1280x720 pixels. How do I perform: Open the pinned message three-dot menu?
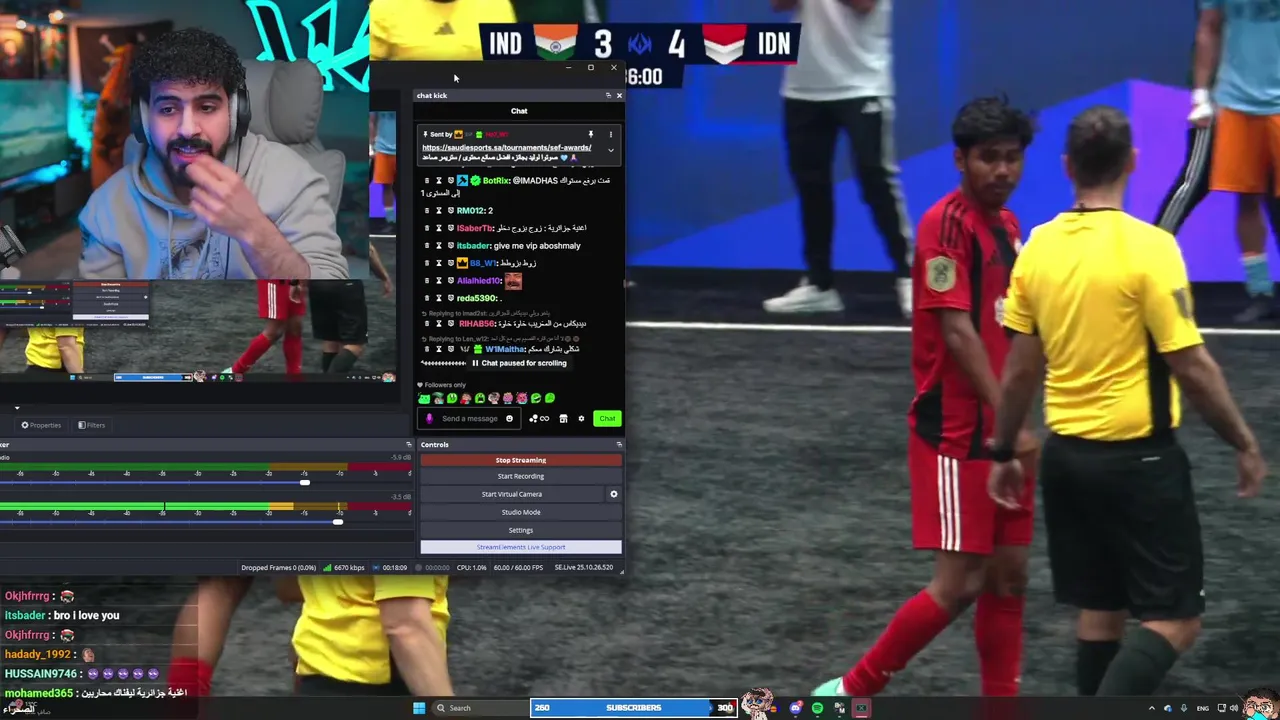610,134
